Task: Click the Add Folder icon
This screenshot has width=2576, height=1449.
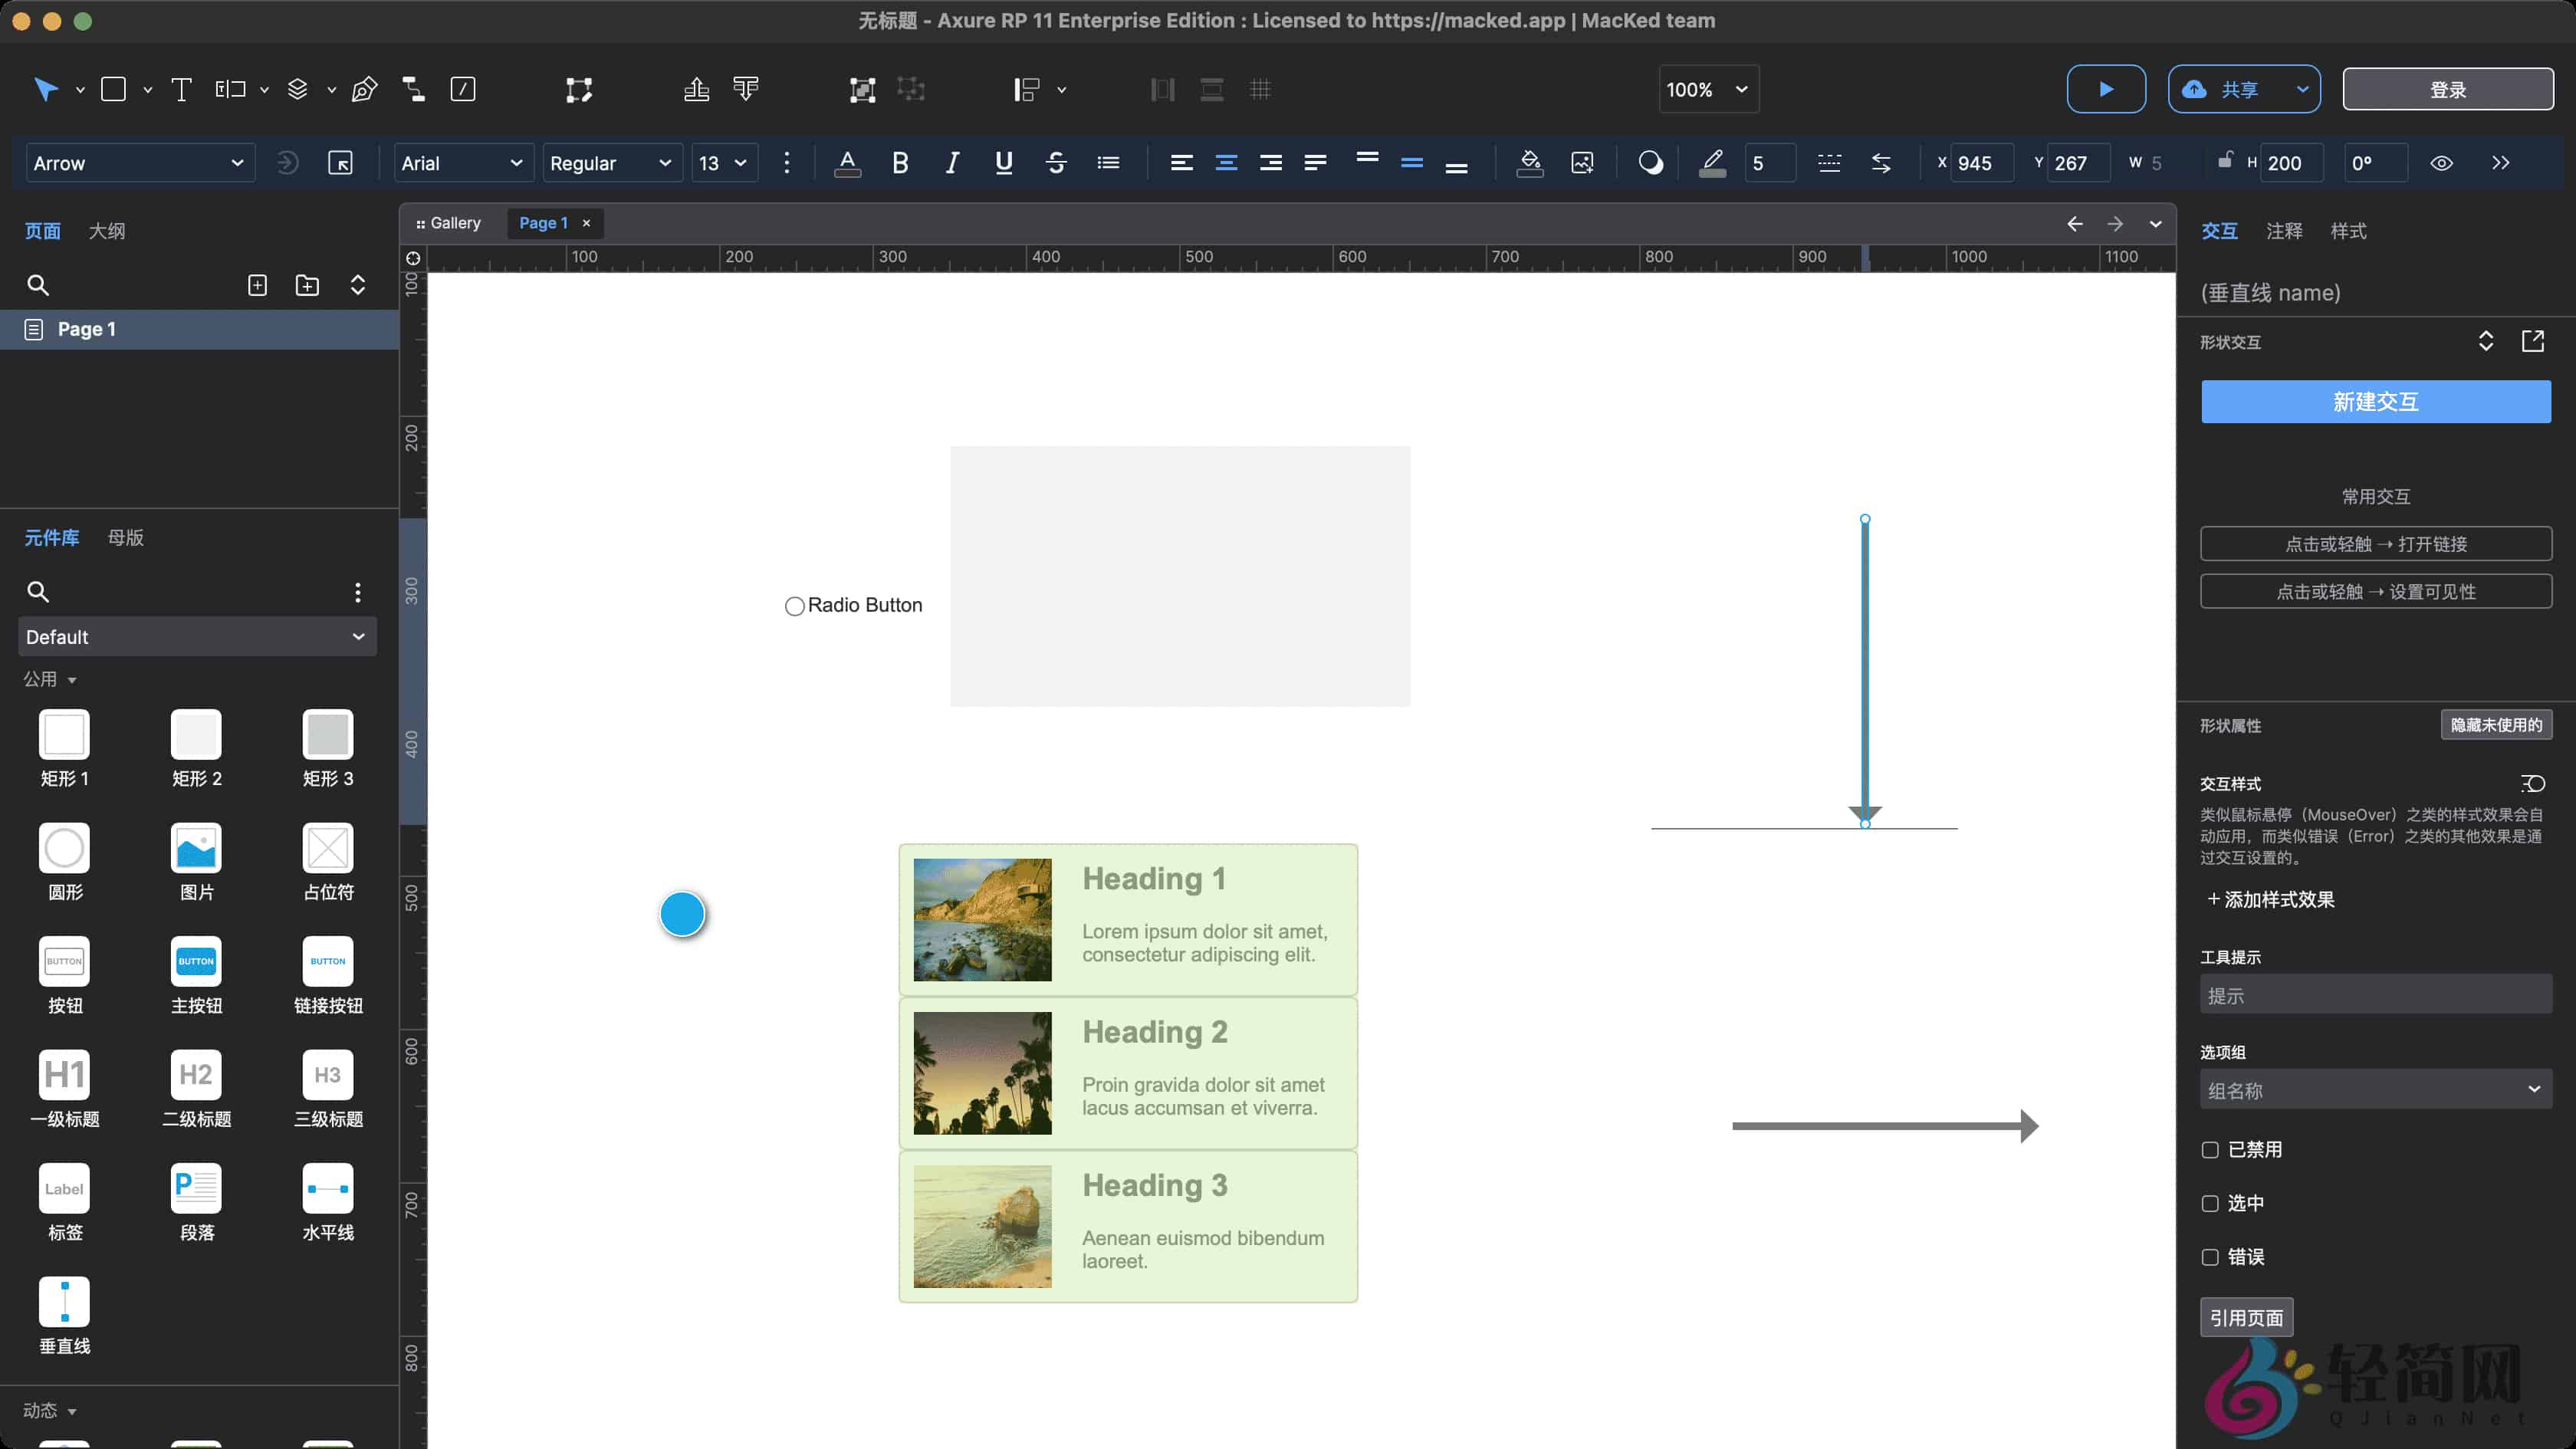Action: pyautogui.click(x=307, y=286)
